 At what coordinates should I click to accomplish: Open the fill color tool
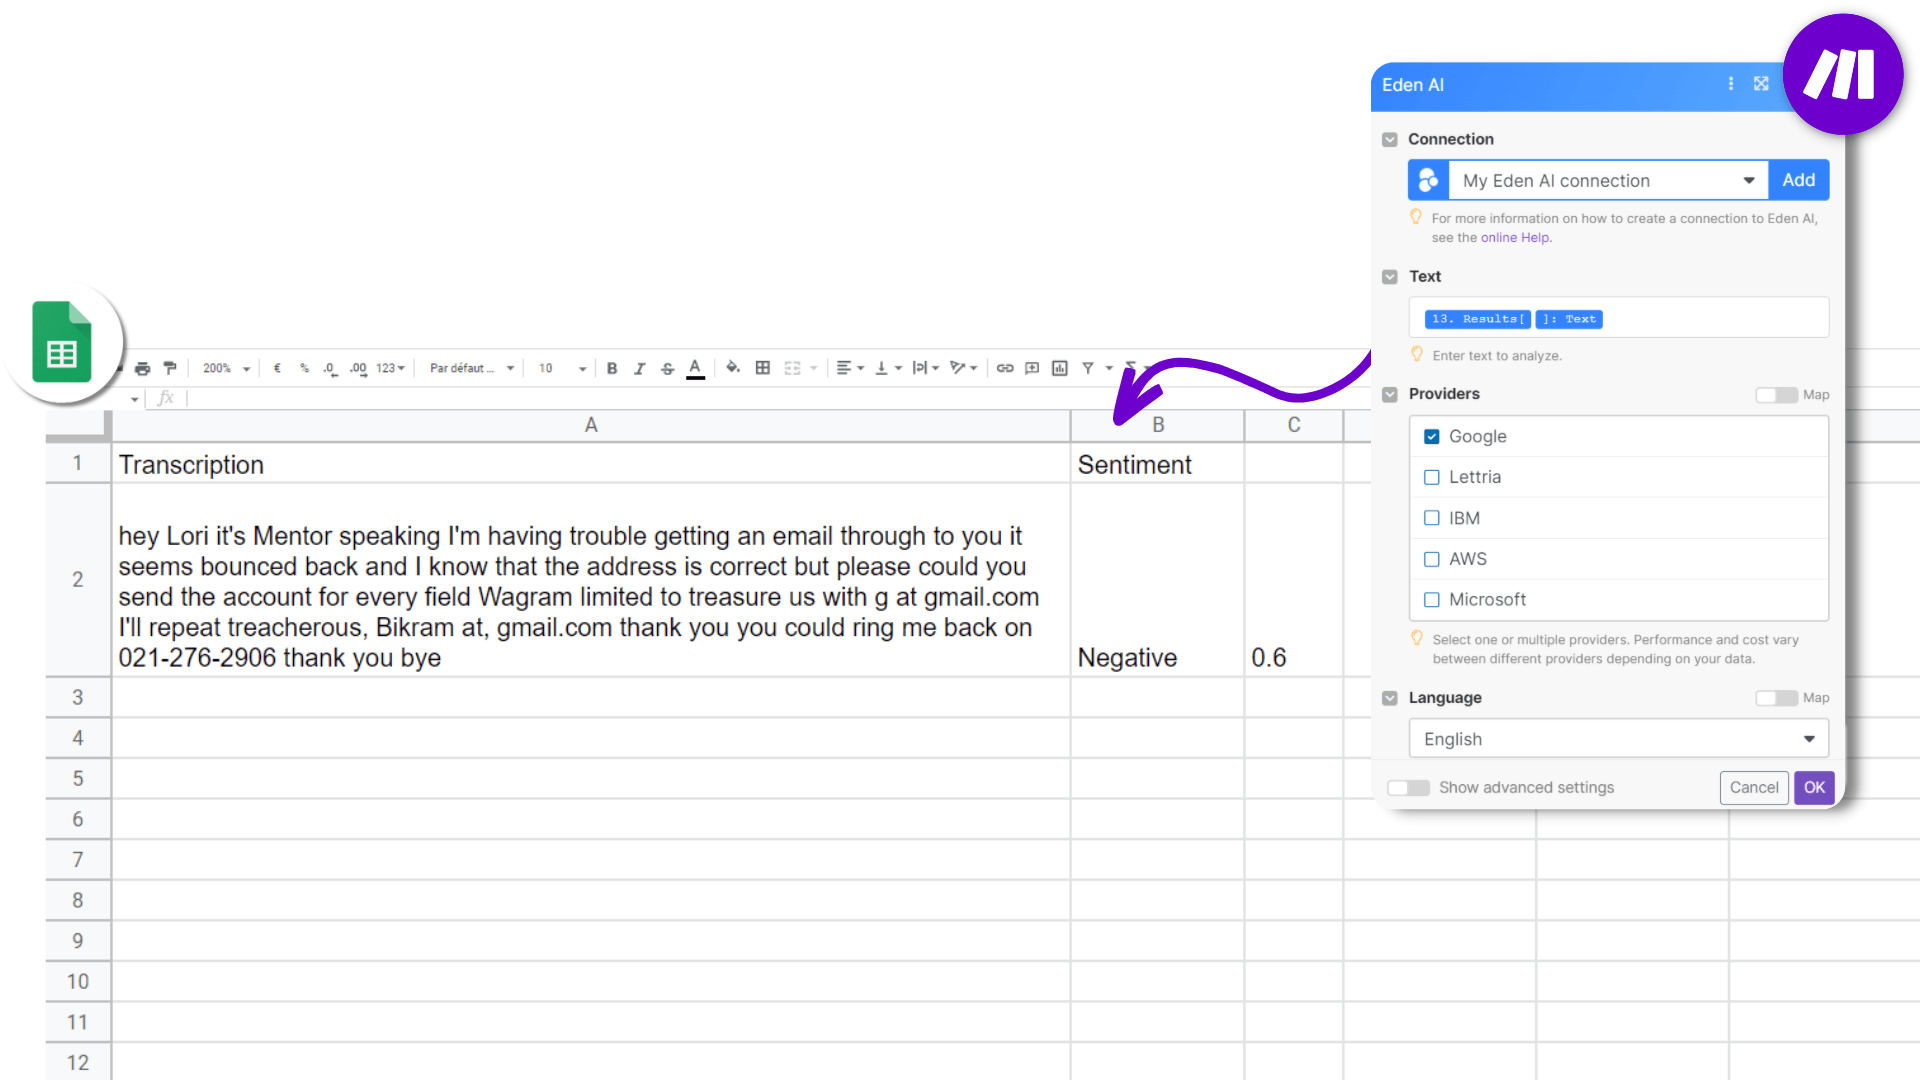click(x=733, y=368)
